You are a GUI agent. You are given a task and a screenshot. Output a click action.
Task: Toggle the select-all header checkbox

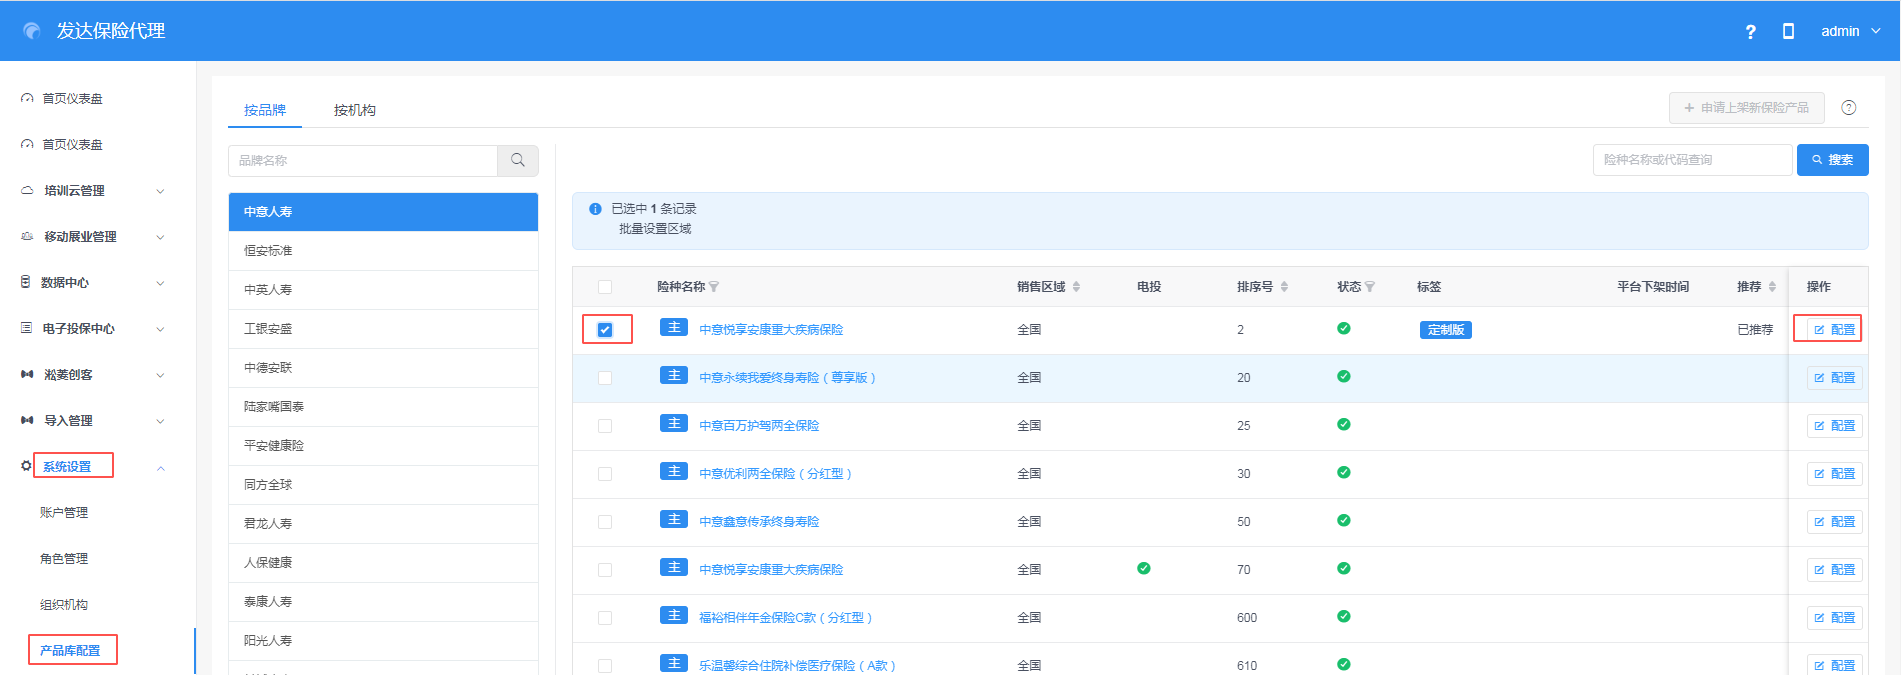point(605,287)
